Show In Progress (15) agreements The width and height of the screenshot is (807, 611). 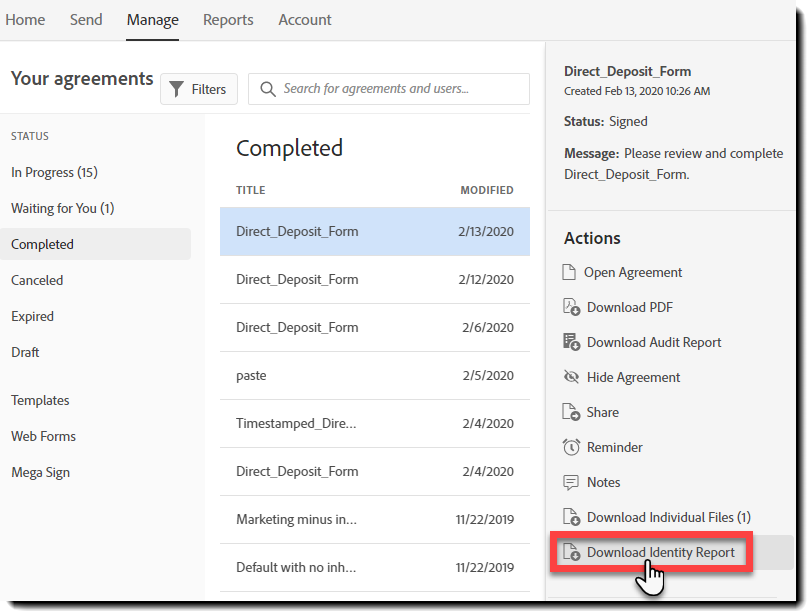(54, 172)
